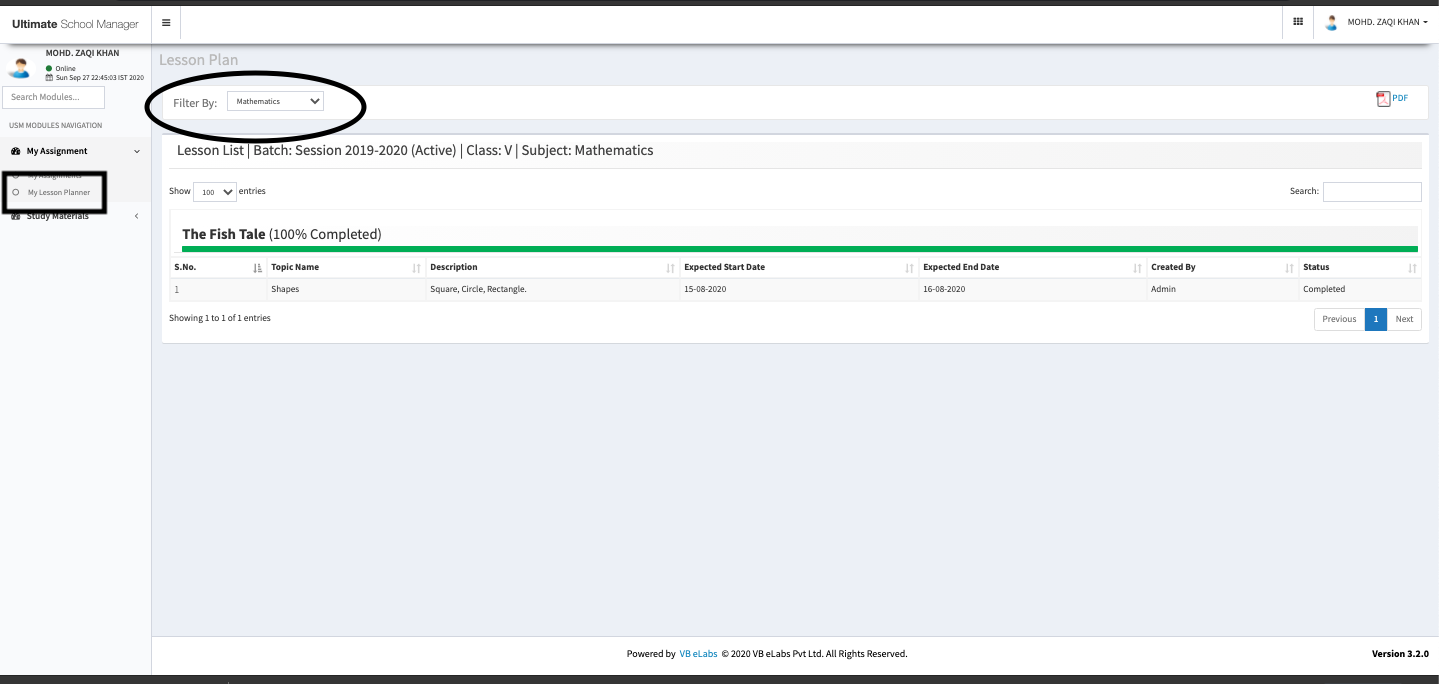
Task: Click the Next pagination button
Action: pos(1404,319)
